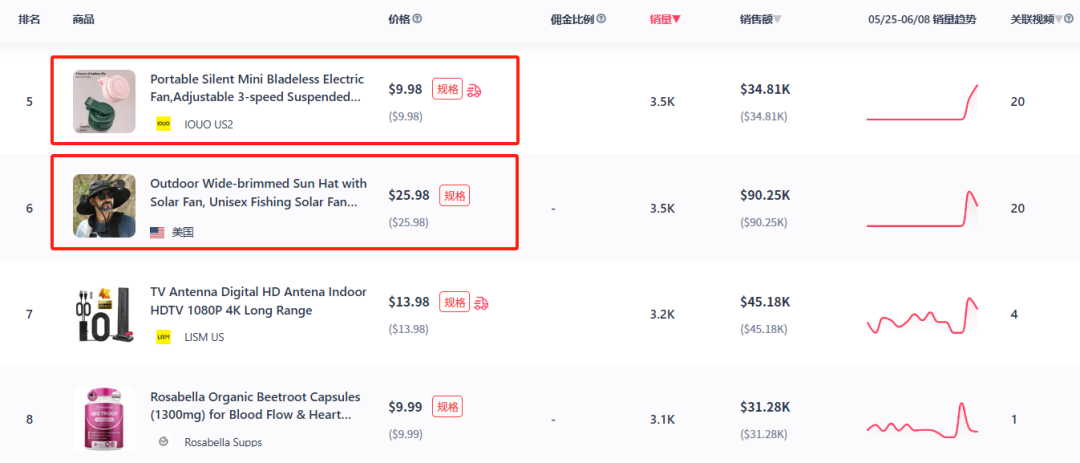Click the Rosabella Supps shop logo icon
Screen dimensions: 1080x463
[x=164, y=442]
